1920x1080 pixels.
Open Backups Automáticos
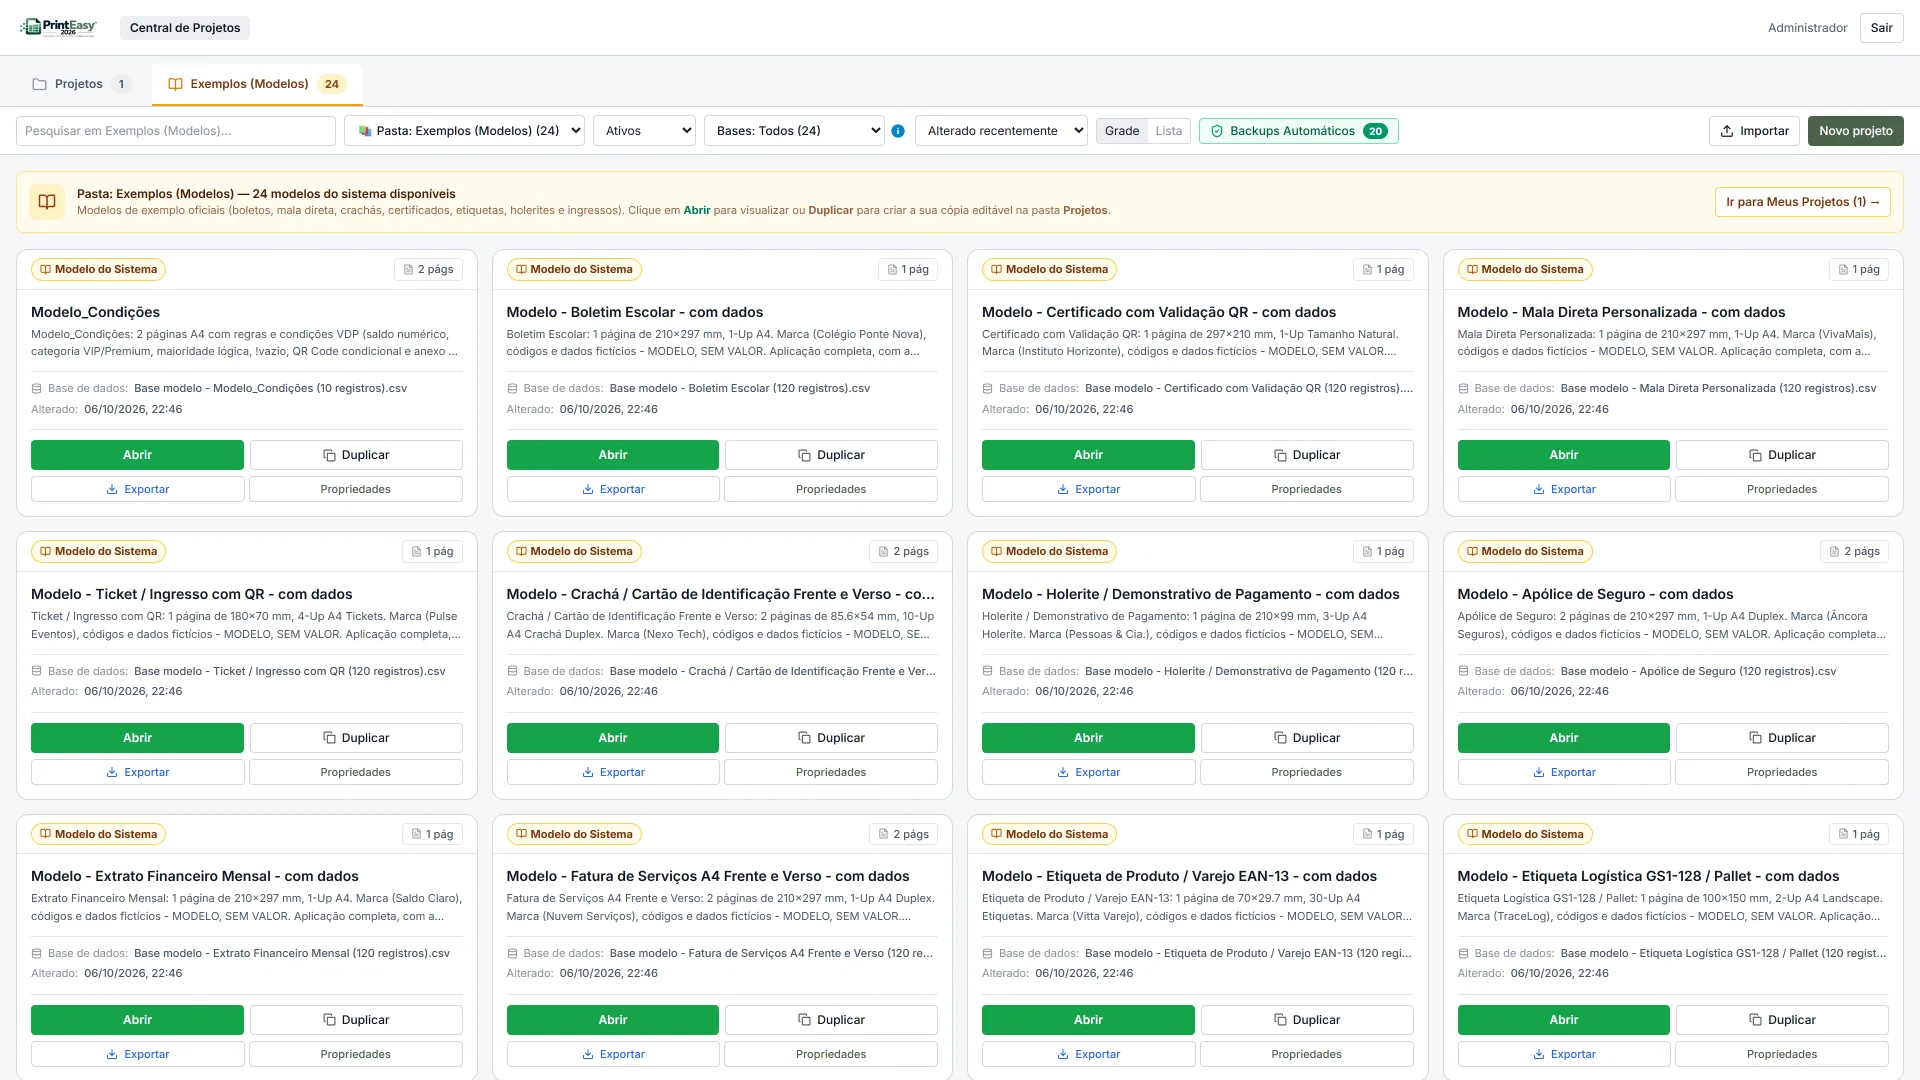1298,131
